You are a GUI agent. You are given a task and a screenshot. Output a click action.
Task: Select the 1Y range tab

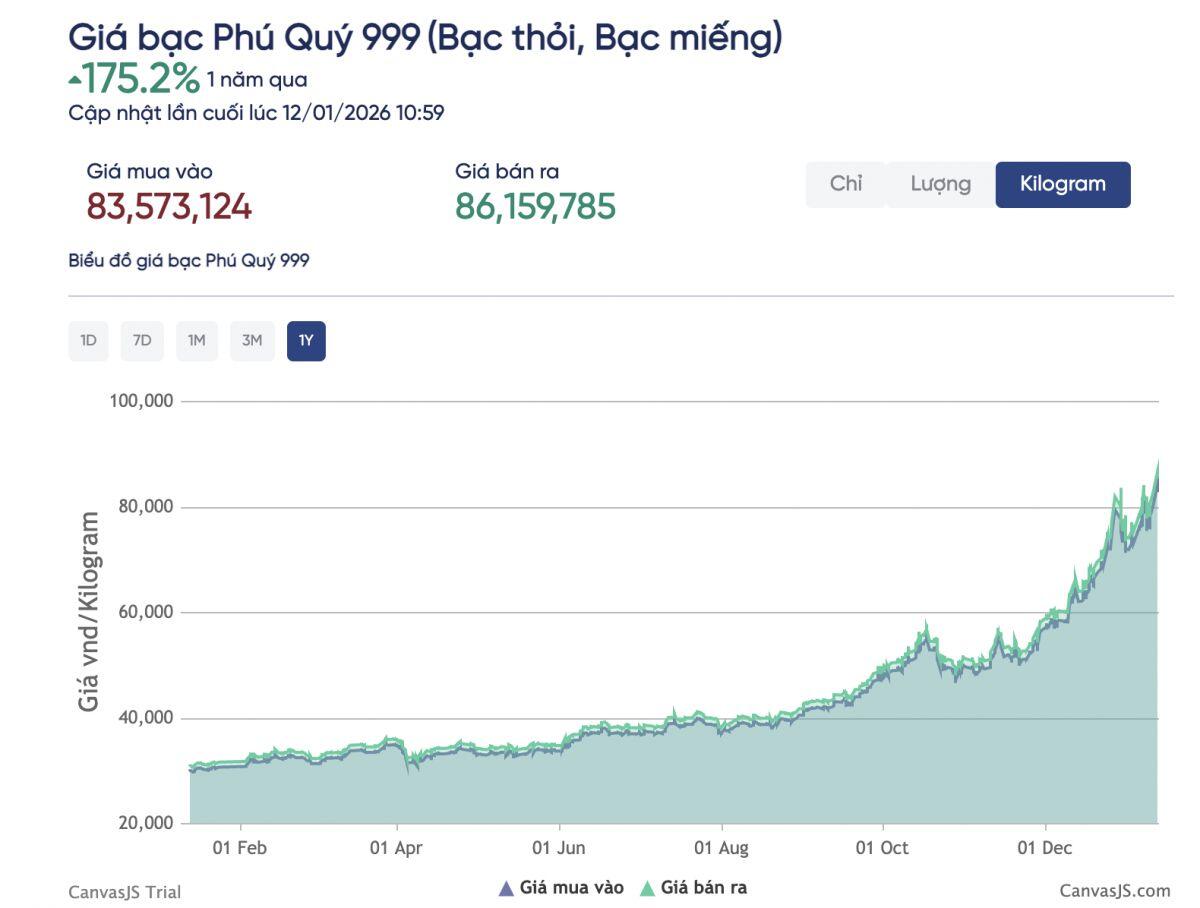[306, 341]
